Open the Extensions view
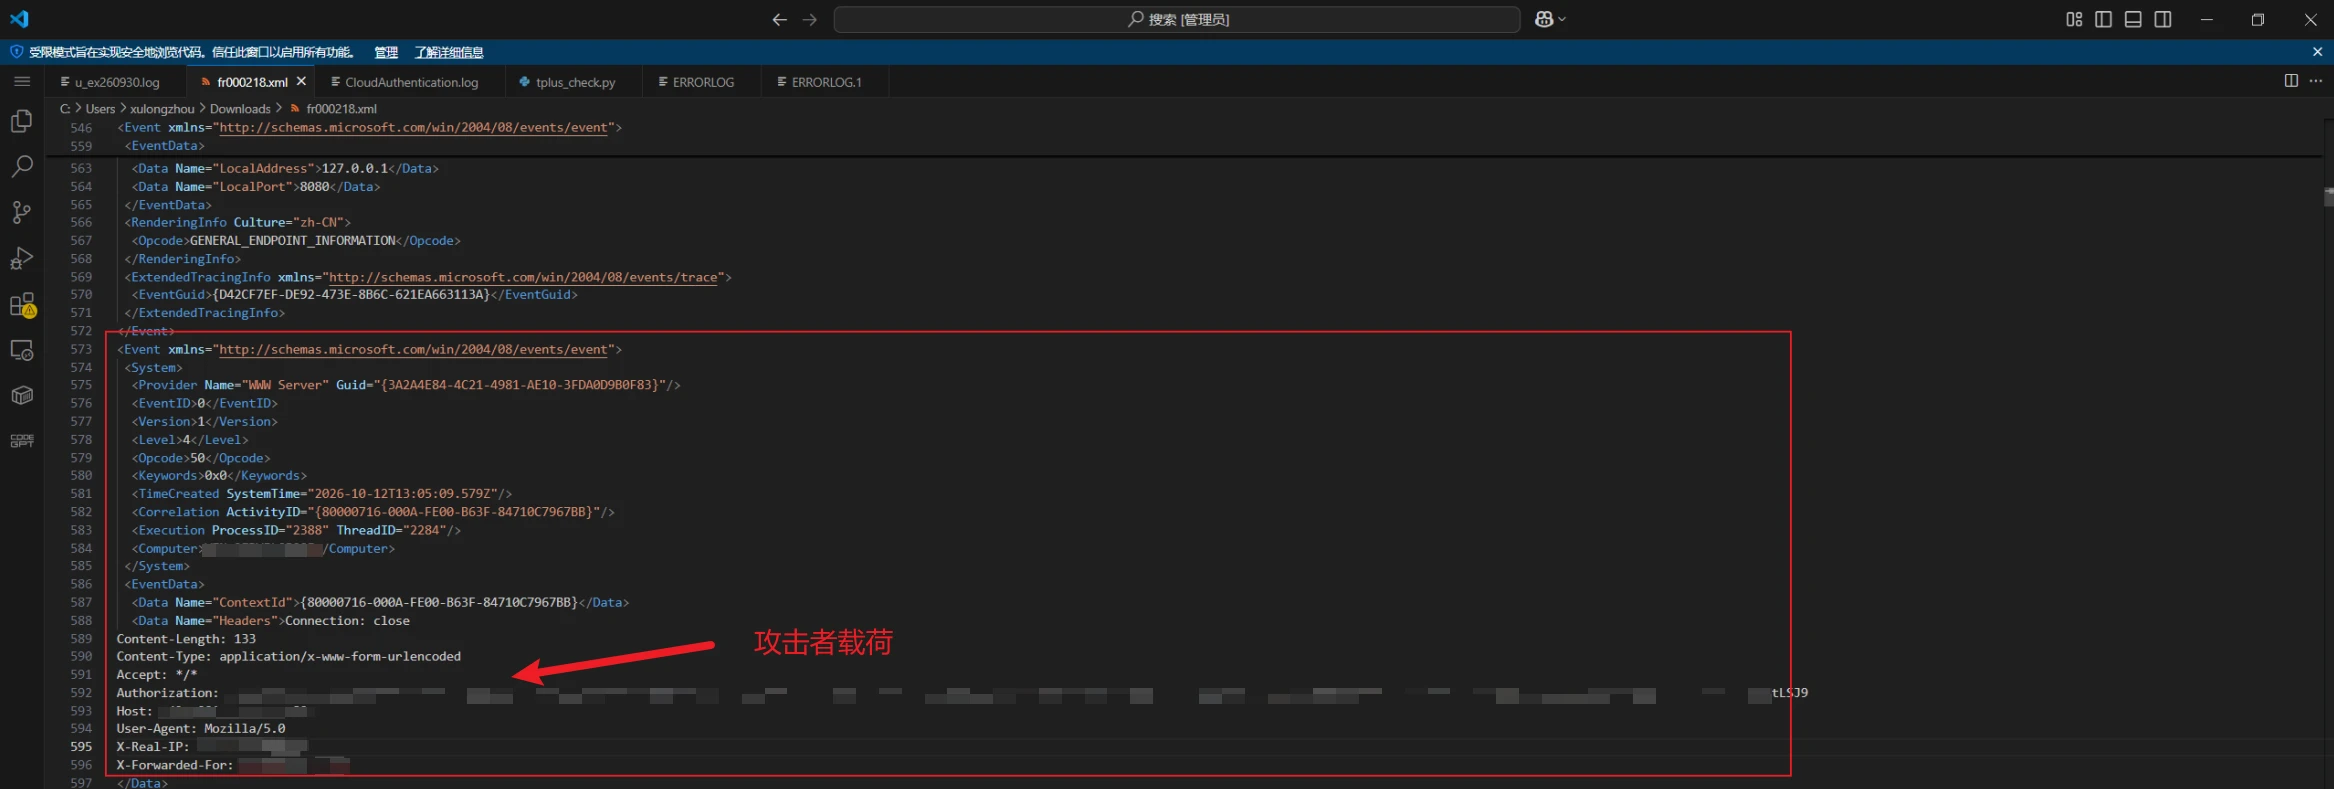Image resolution: width=2334 pixels, height=789 pixels. 22,304
